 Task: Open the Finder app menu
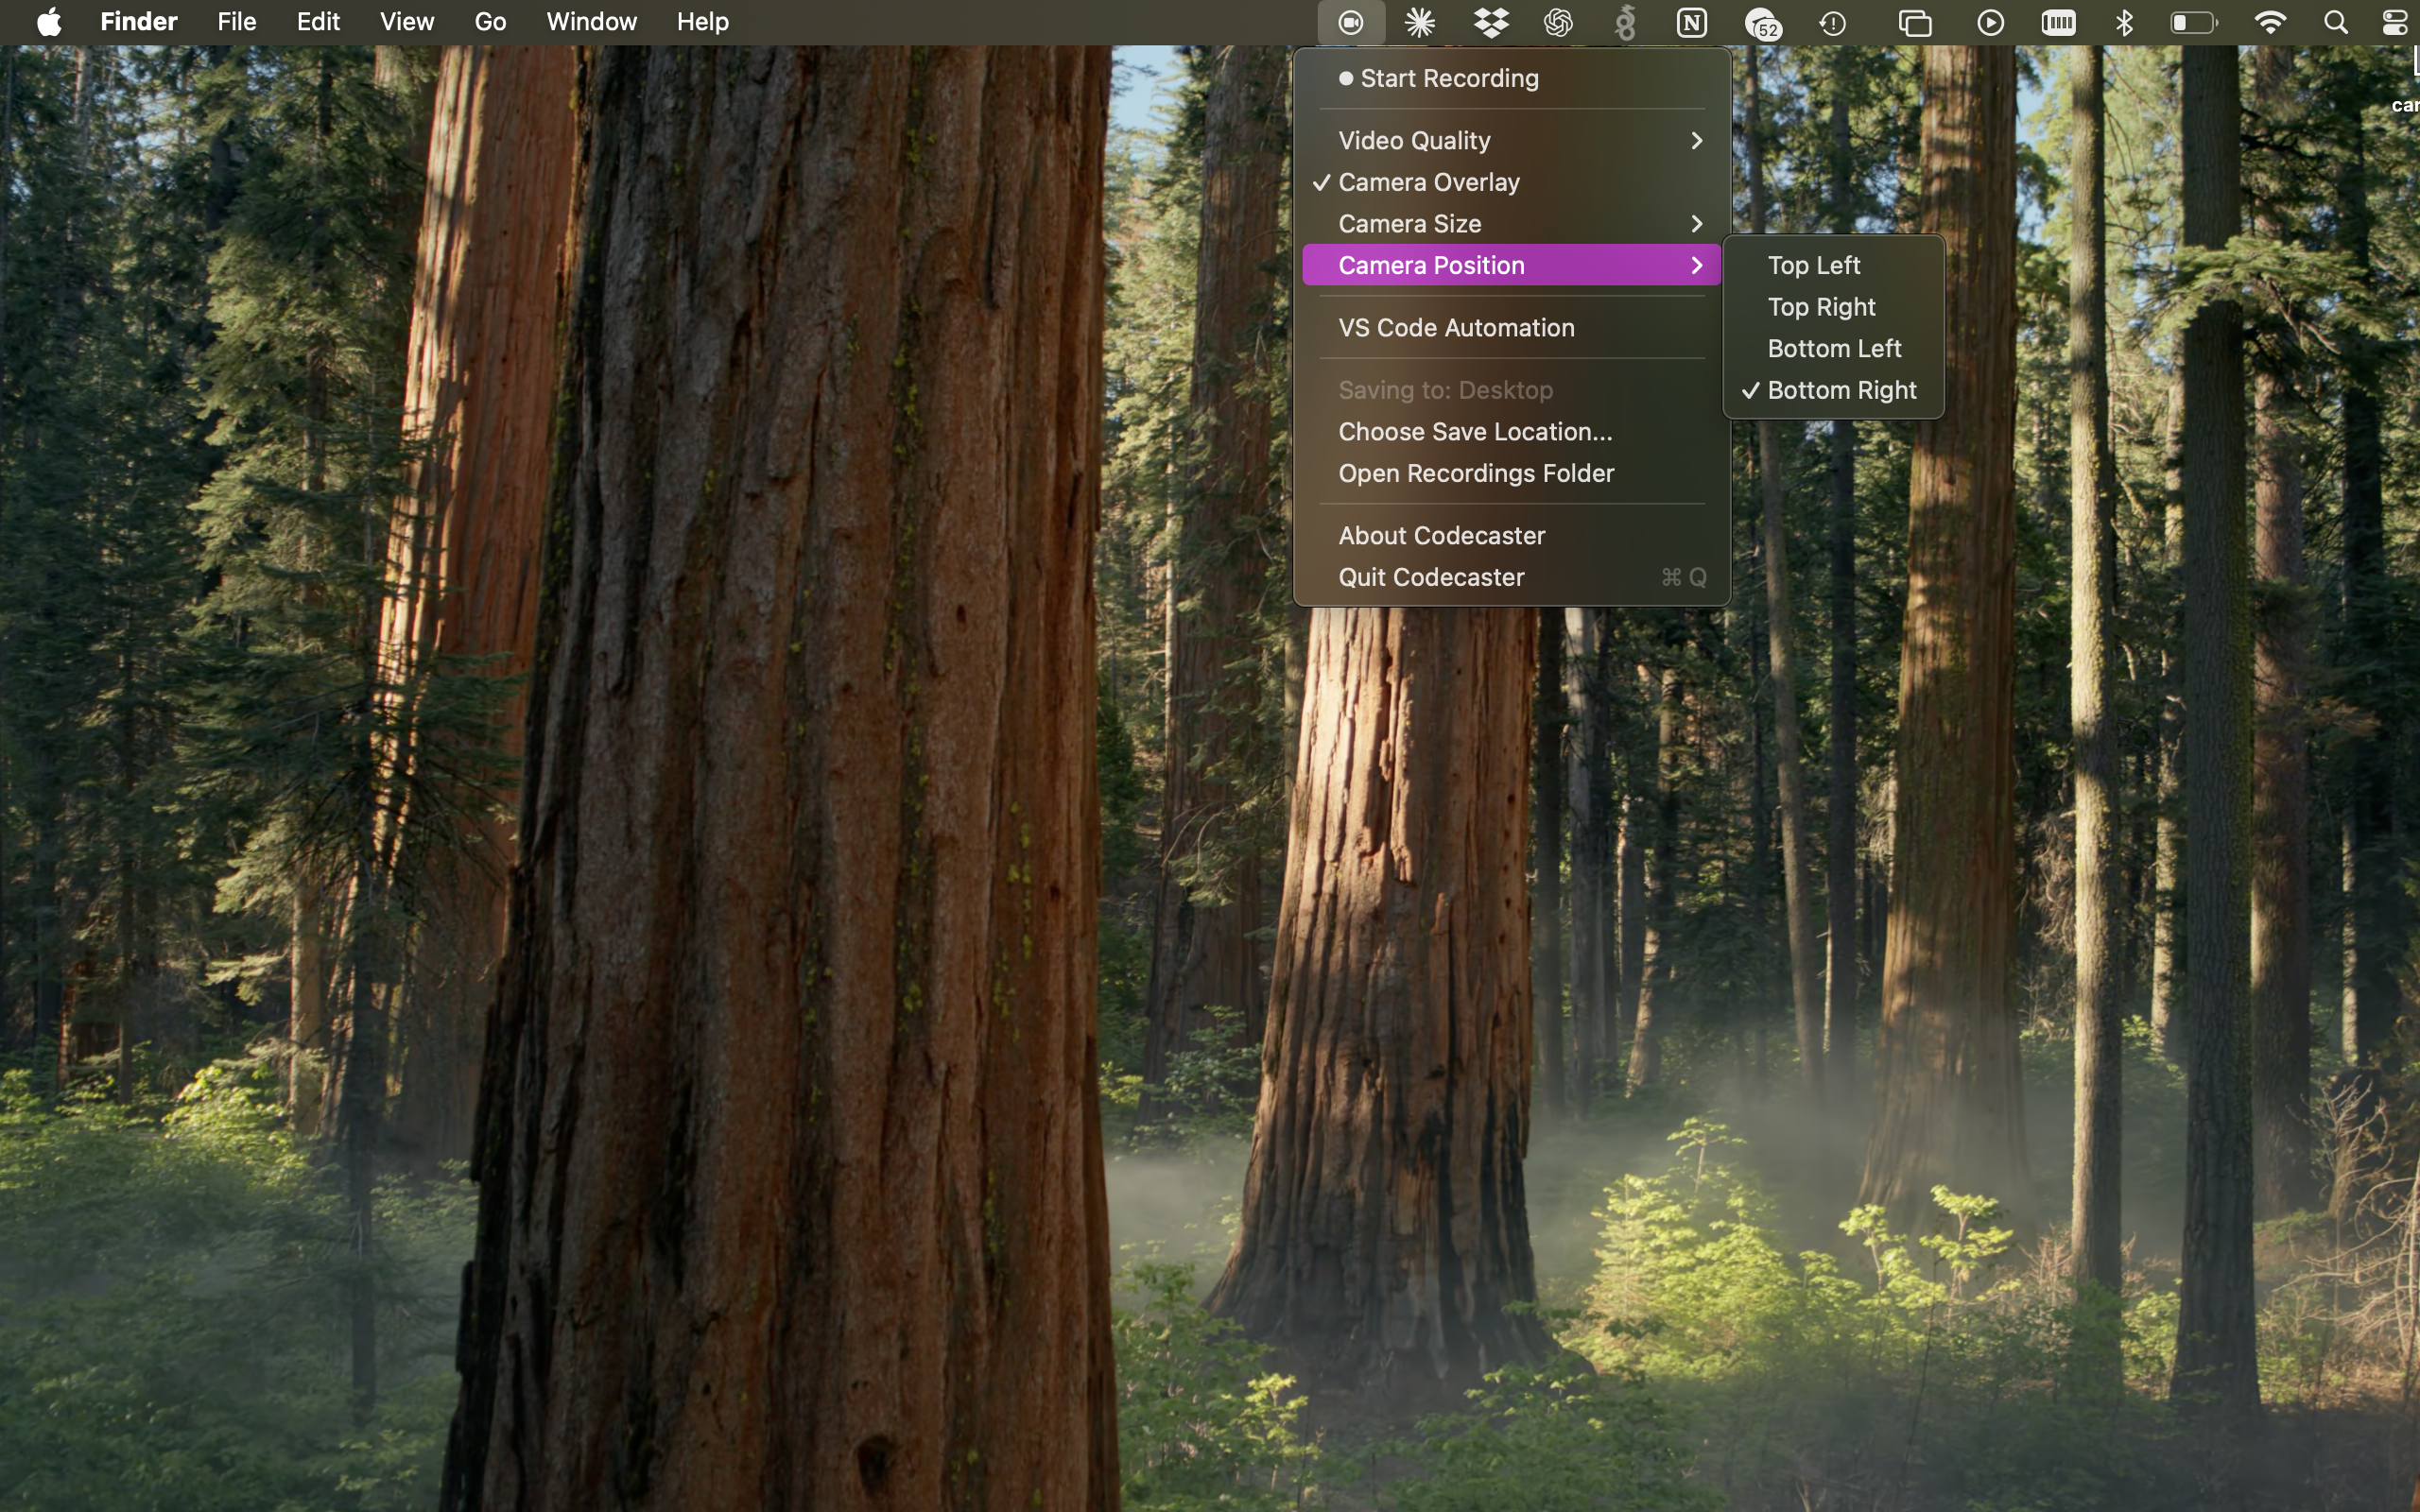pos(139,21)
